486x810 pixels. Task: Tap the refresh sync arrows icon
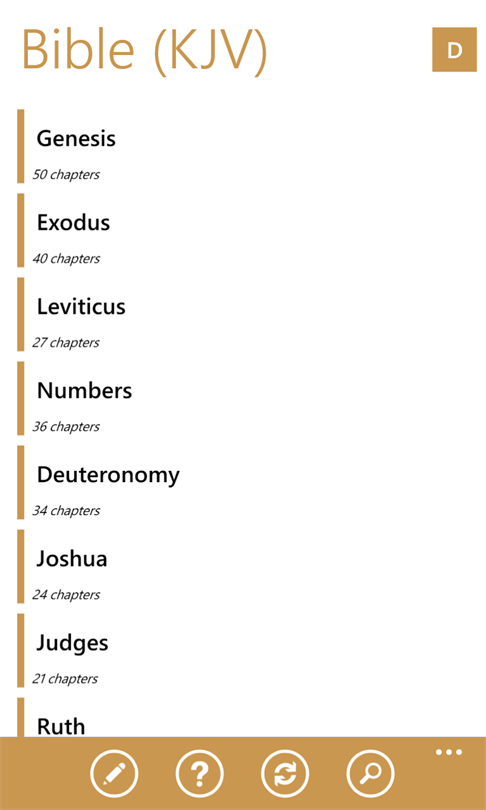285,774
